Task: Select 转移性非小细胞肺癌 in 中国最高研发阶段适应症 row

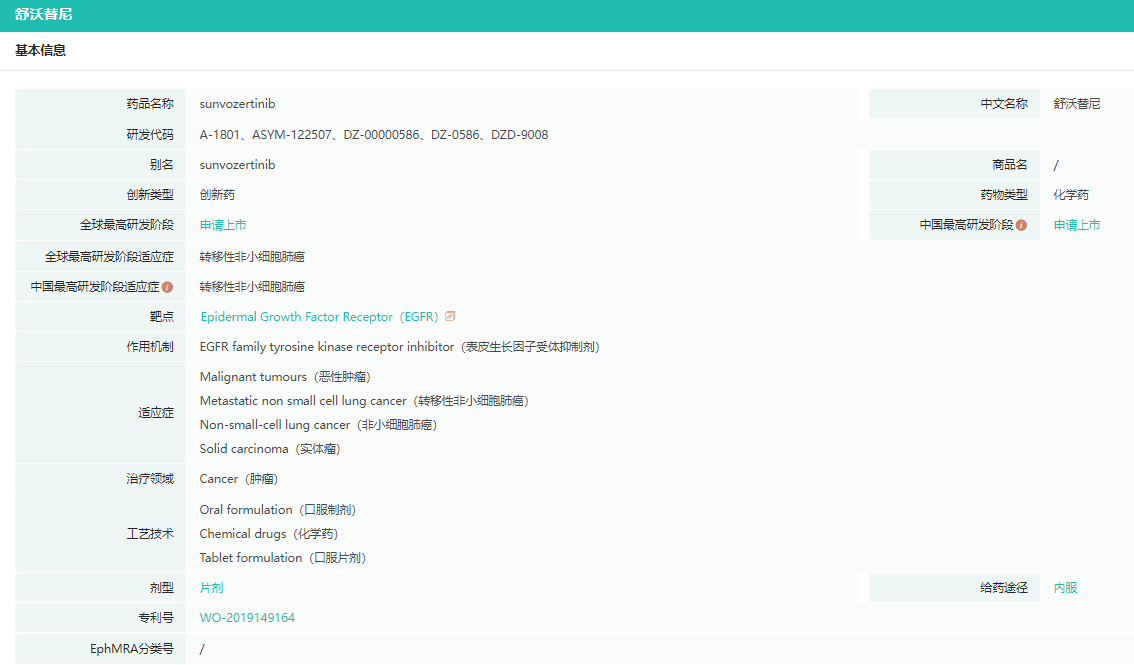Action: [x=252, y=287]
